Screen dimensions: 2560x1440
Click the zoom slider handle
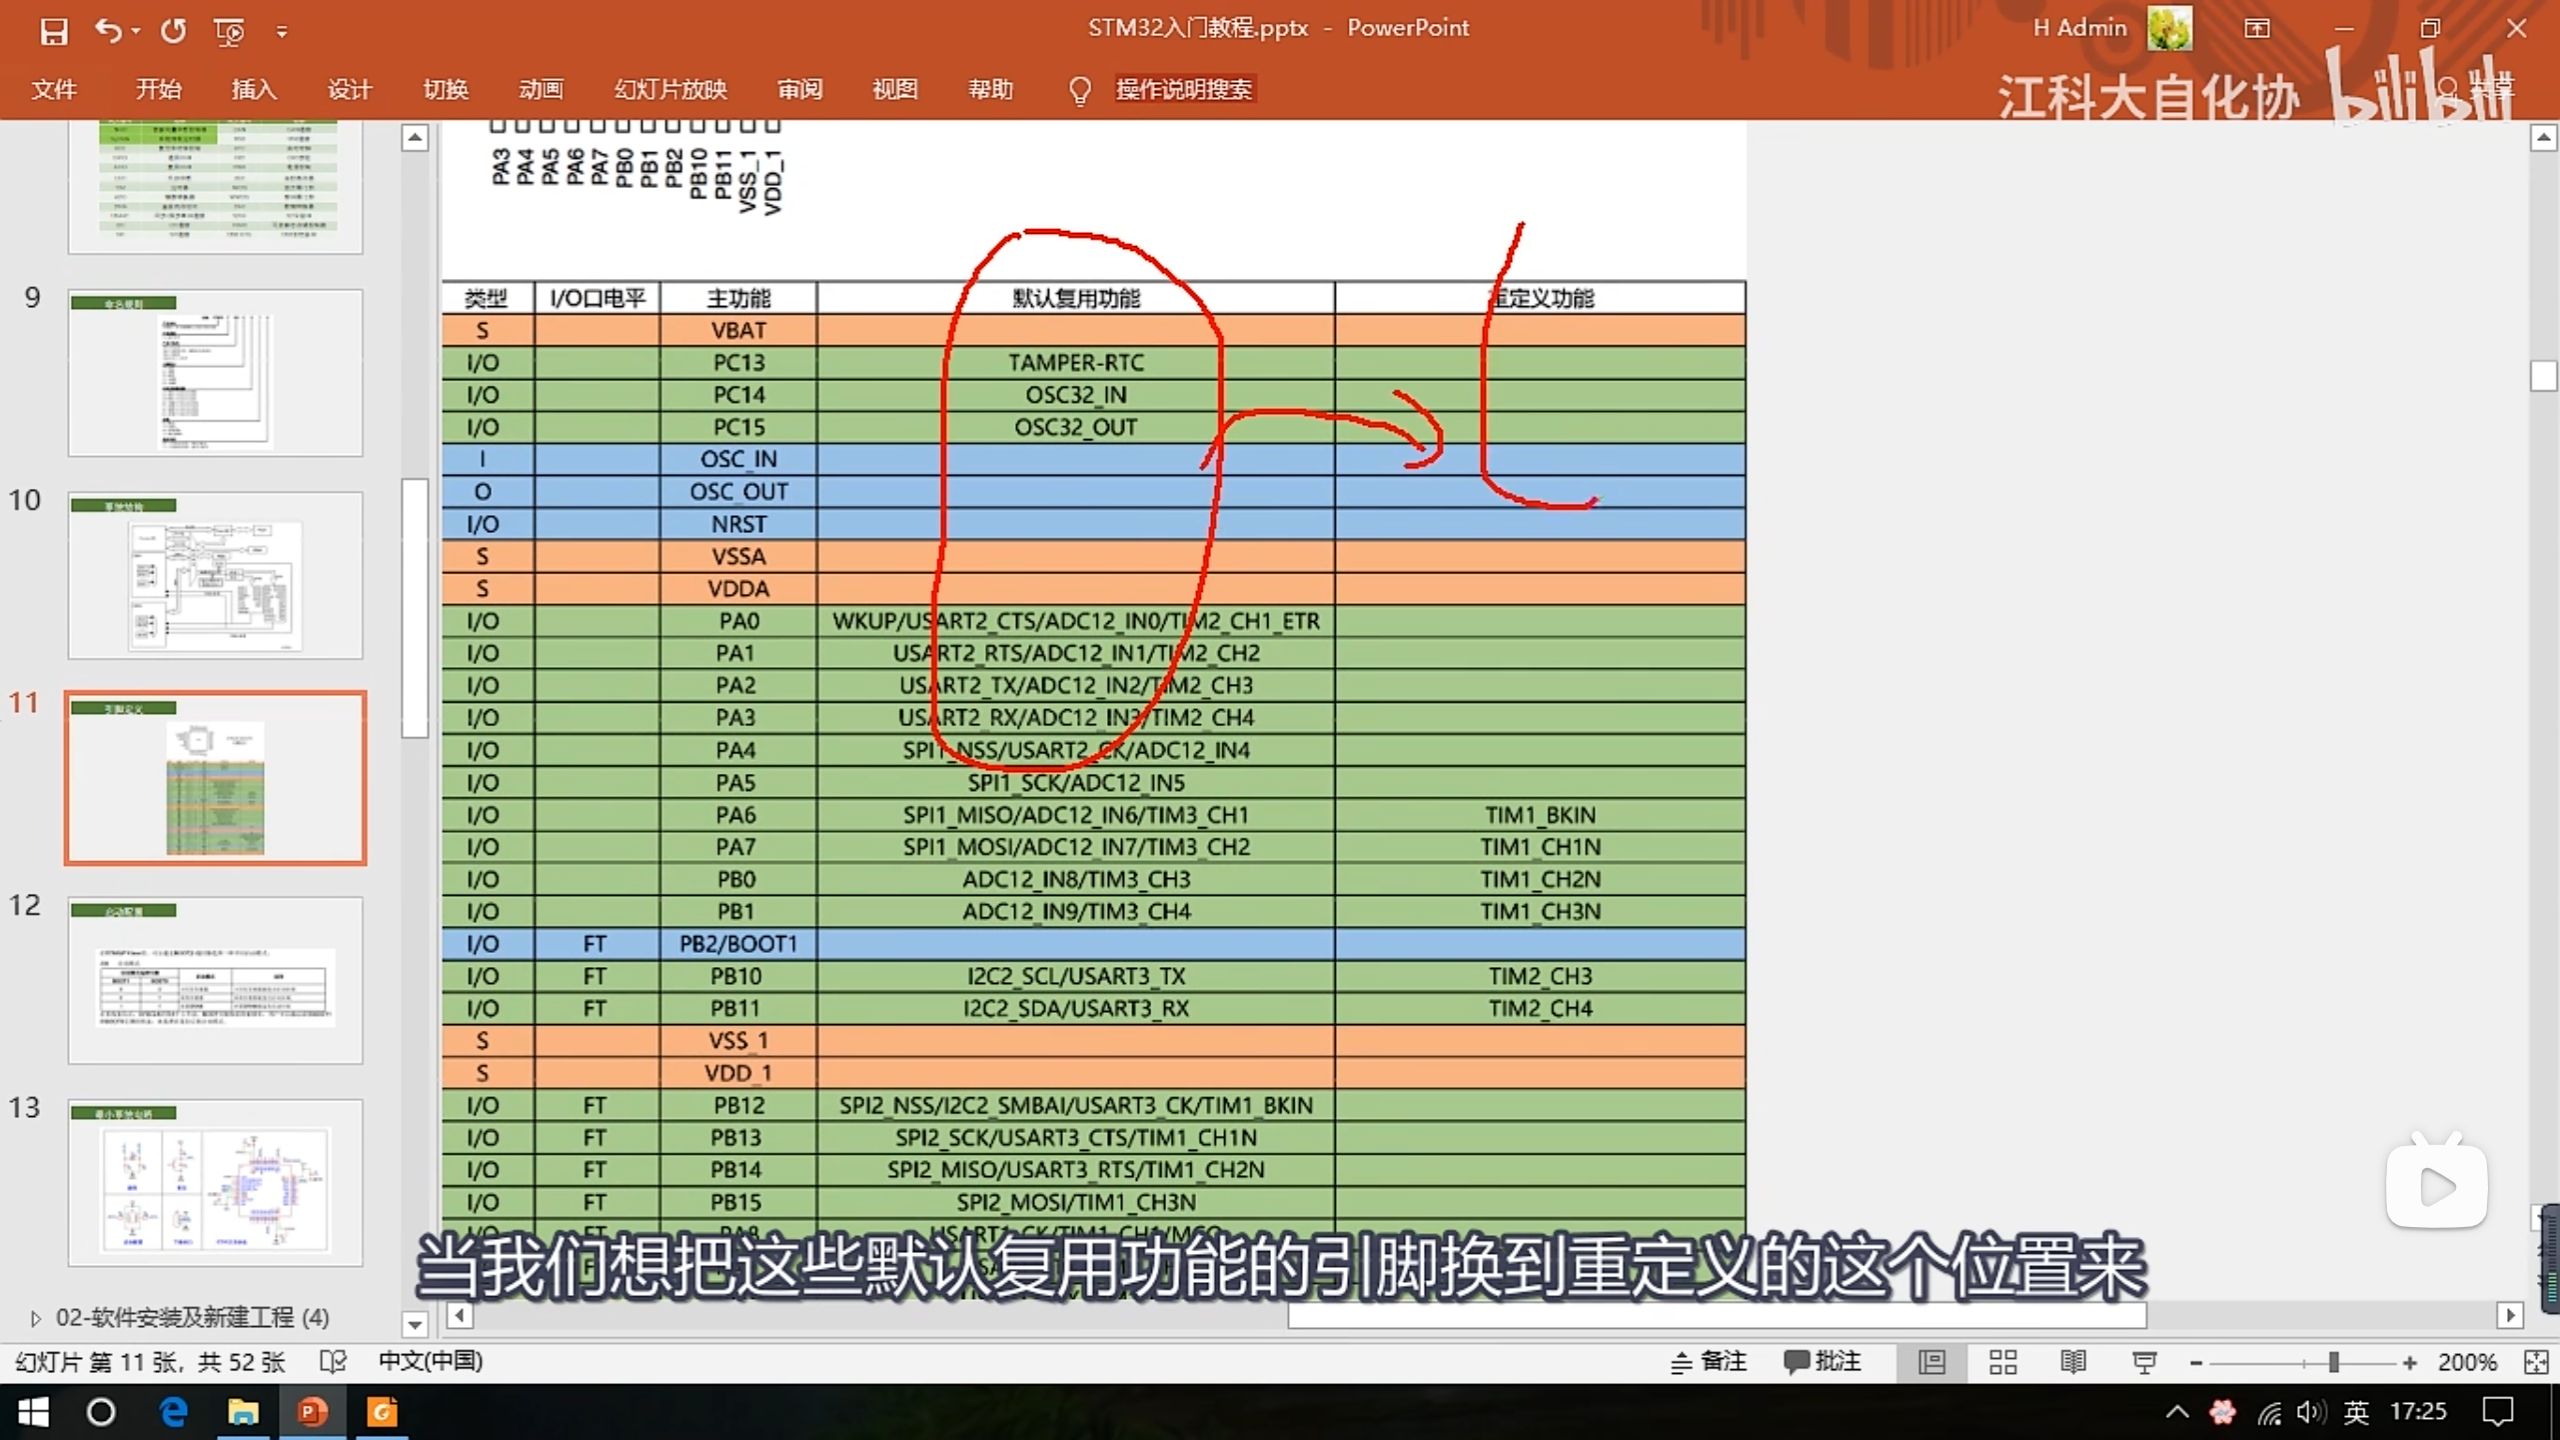pyautogui.click(x=2333, y=1361)
